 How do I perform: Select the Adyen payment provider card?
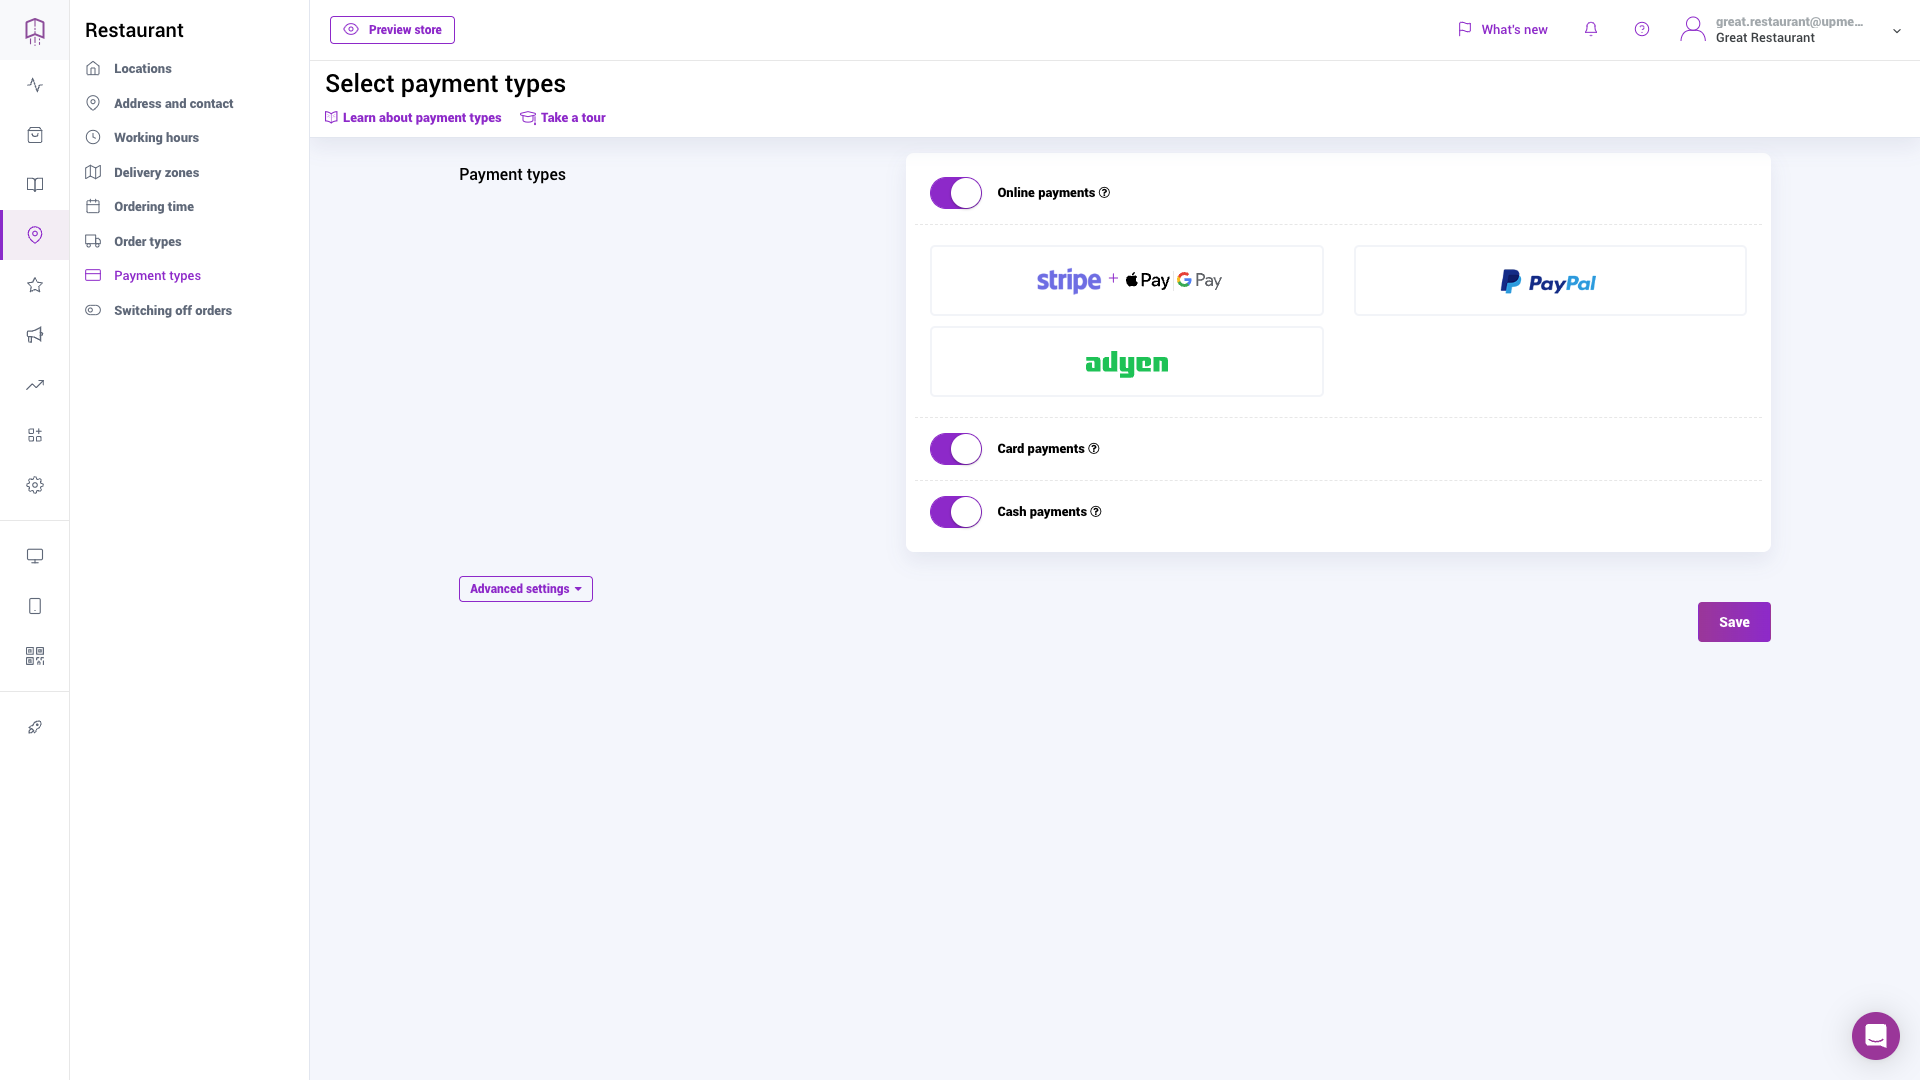(x=1127, y=362)
